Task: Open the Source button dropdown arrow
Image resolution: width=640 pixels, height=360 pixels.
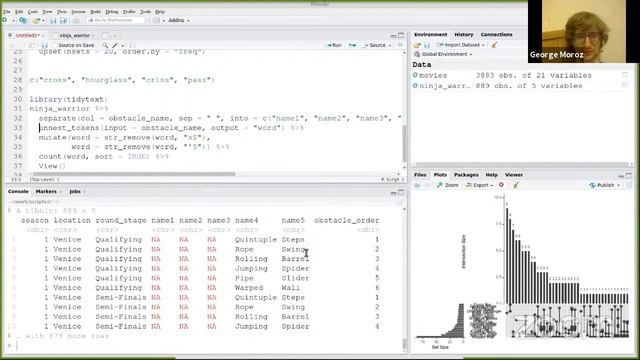Action: click(390, 45)
